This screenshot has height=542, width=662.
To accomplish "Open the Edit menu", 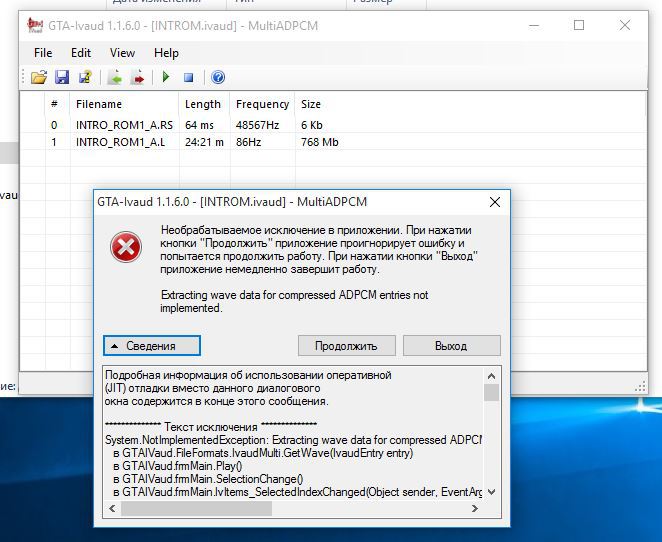I will (81, 53).
